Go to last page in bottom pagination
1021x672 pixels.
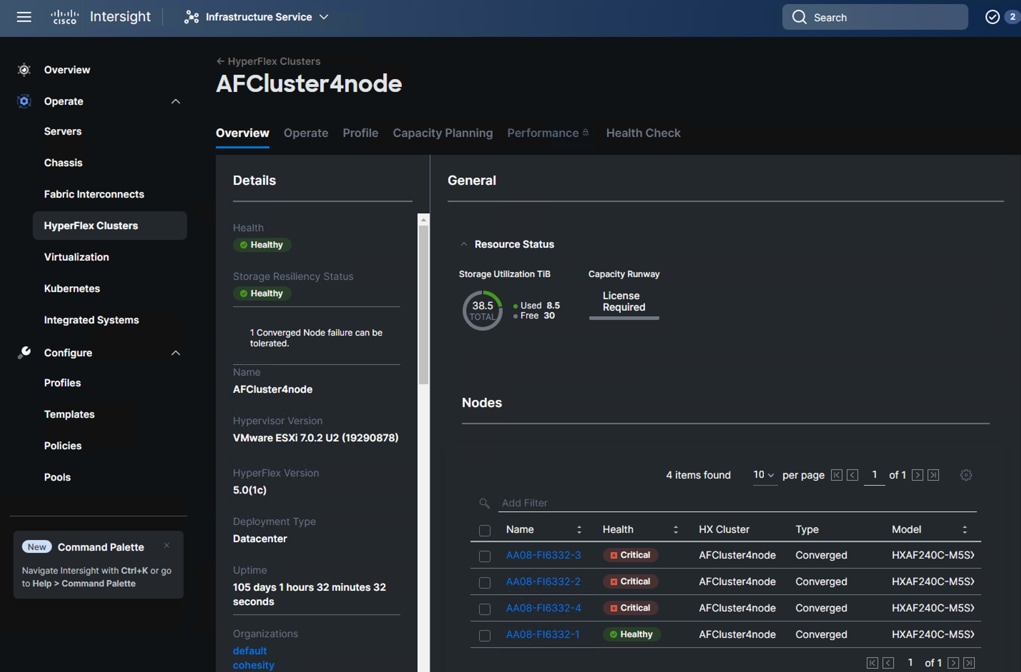(969, 662)
